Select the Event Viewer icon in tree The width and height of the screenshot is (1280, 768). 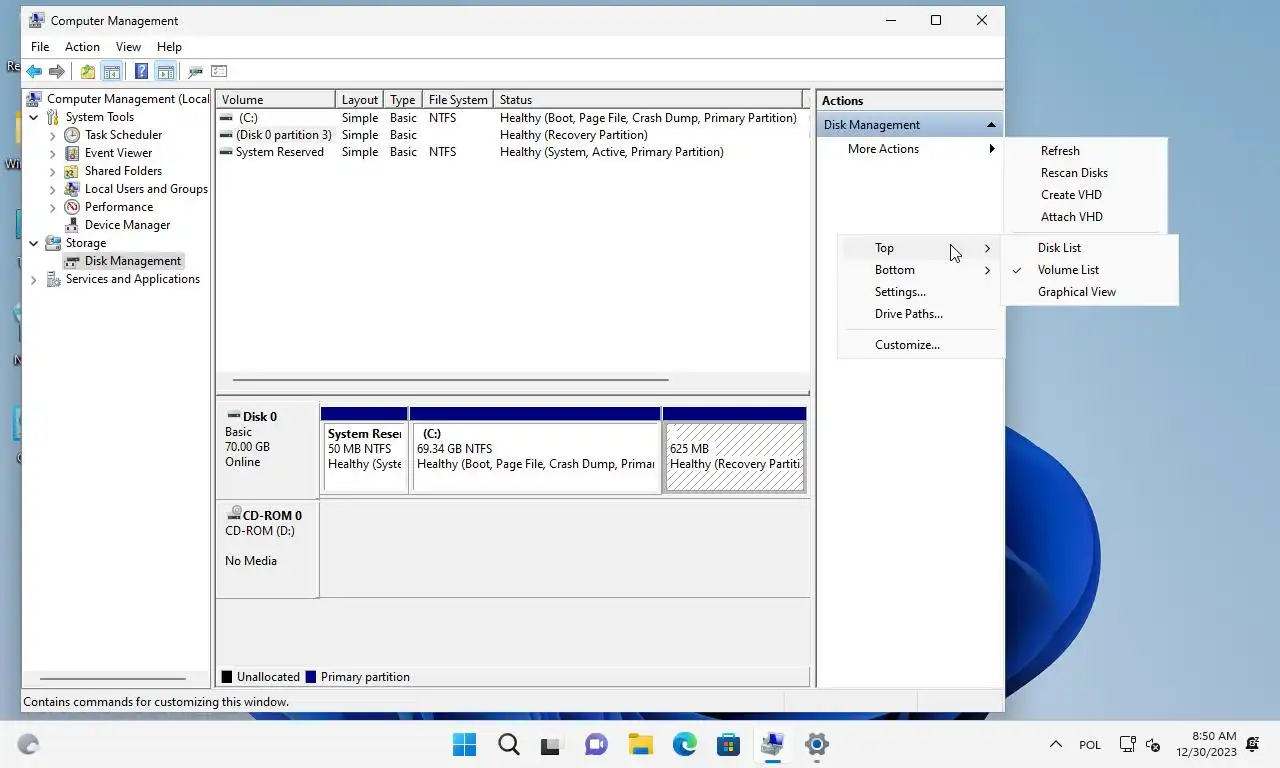tap(72, 153)
